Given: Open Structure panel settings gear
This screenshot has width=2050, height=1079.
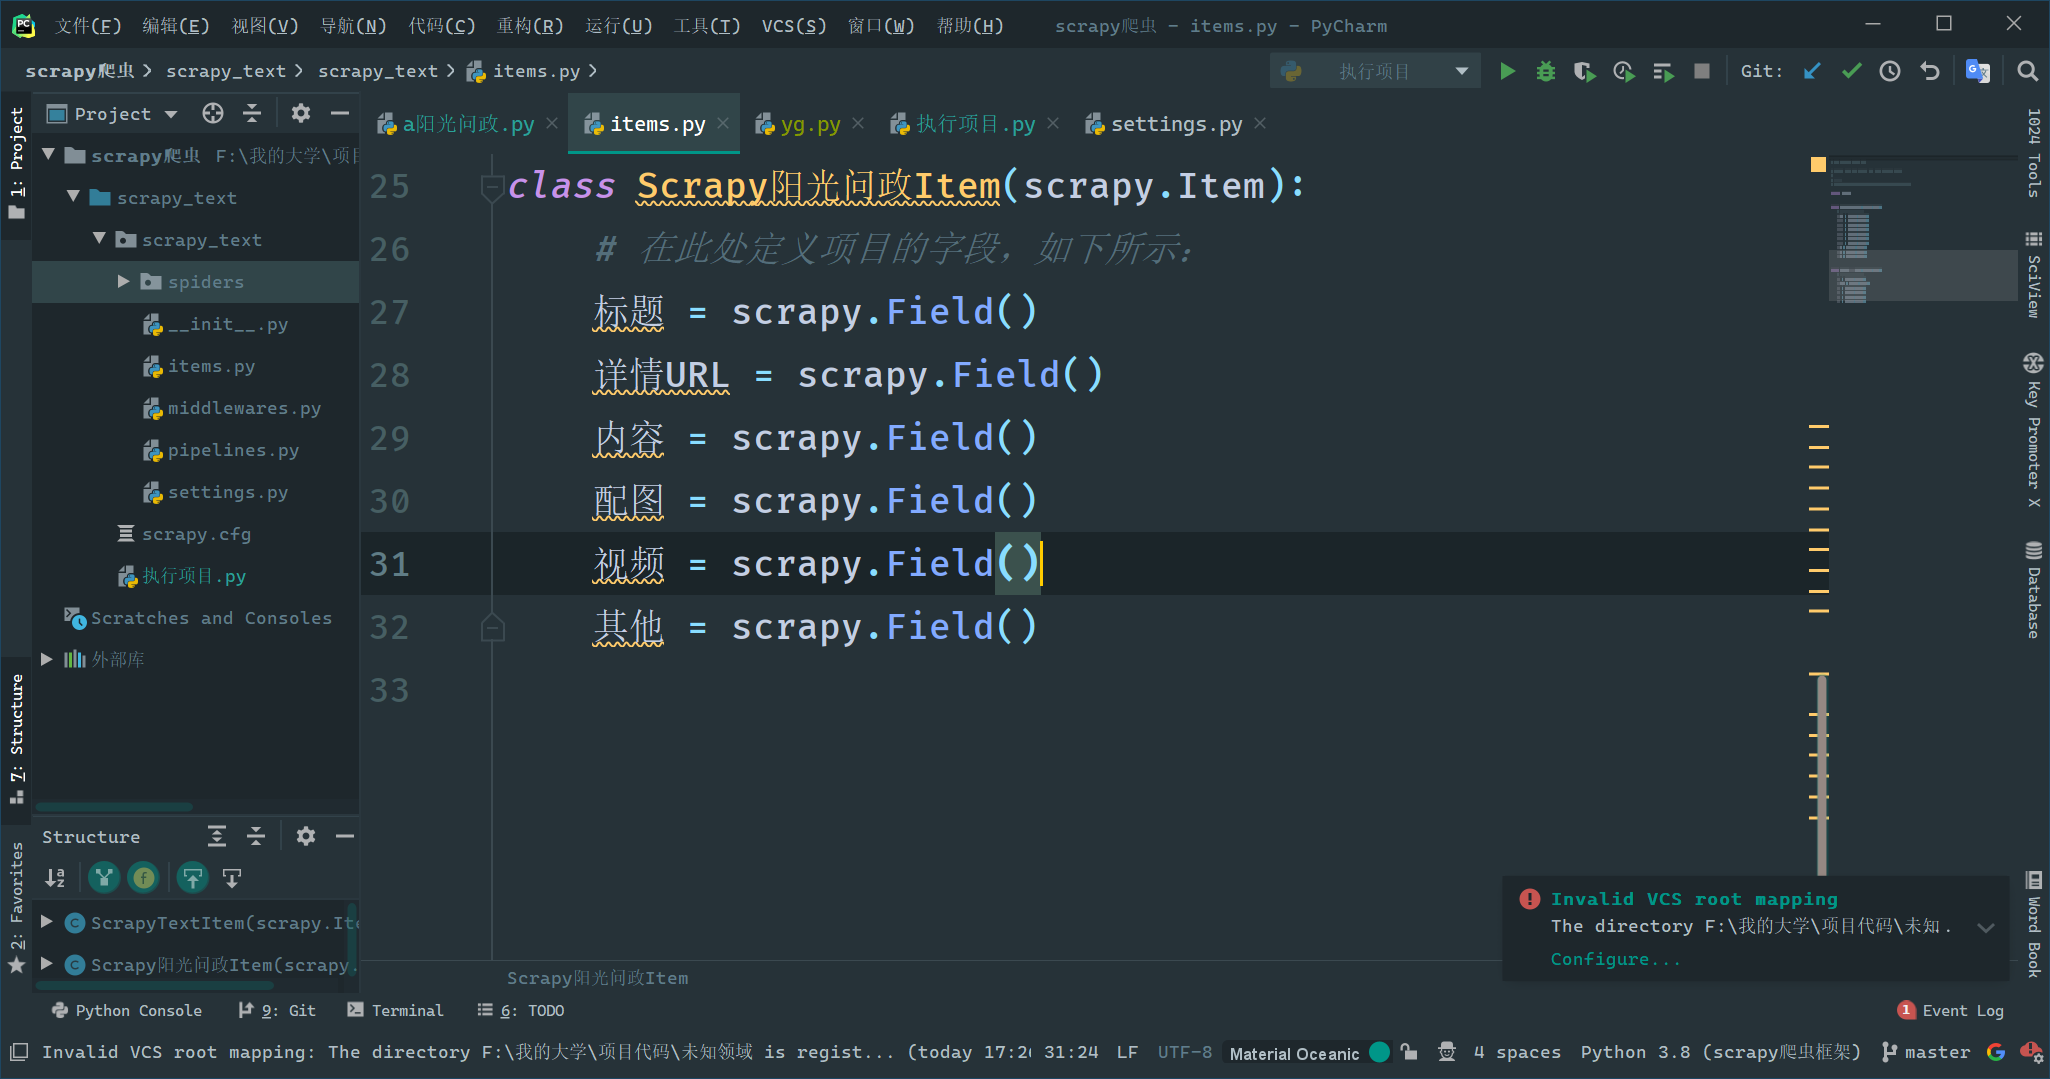Looking at the screenshot, I should (306, 836).
